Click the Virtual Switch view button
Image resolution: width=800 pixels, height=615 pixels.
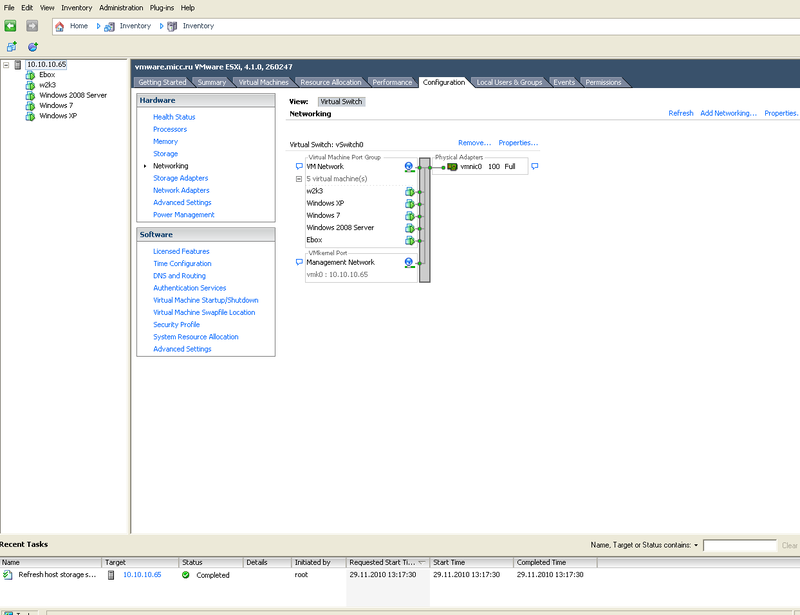point(341,102)
